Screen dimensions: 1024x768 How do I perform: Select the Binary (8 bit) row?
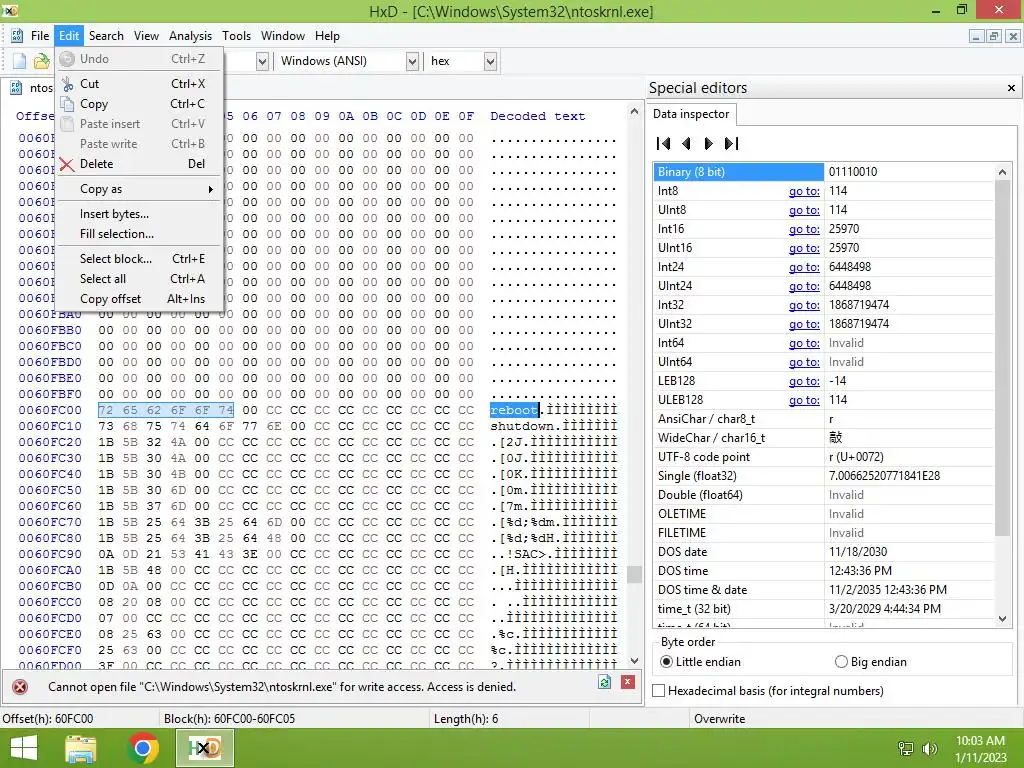pyautogui.click(x=824, y=172)
